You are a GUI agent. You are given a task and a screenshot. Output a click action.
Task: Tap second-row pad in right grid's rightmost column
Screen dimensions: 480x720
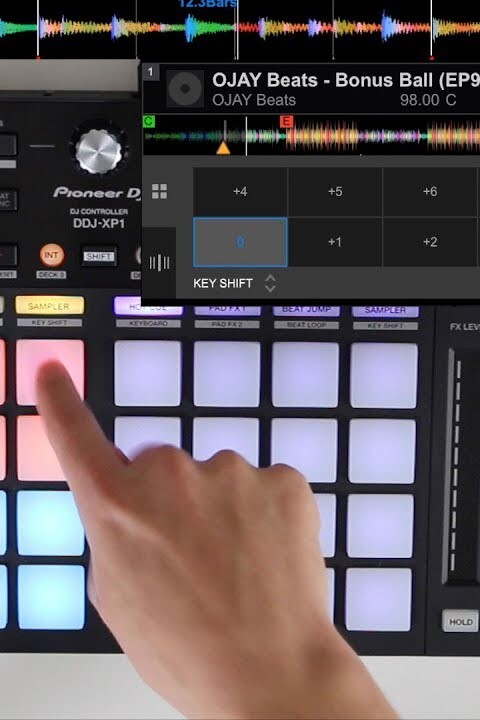(x=382, y=451)
